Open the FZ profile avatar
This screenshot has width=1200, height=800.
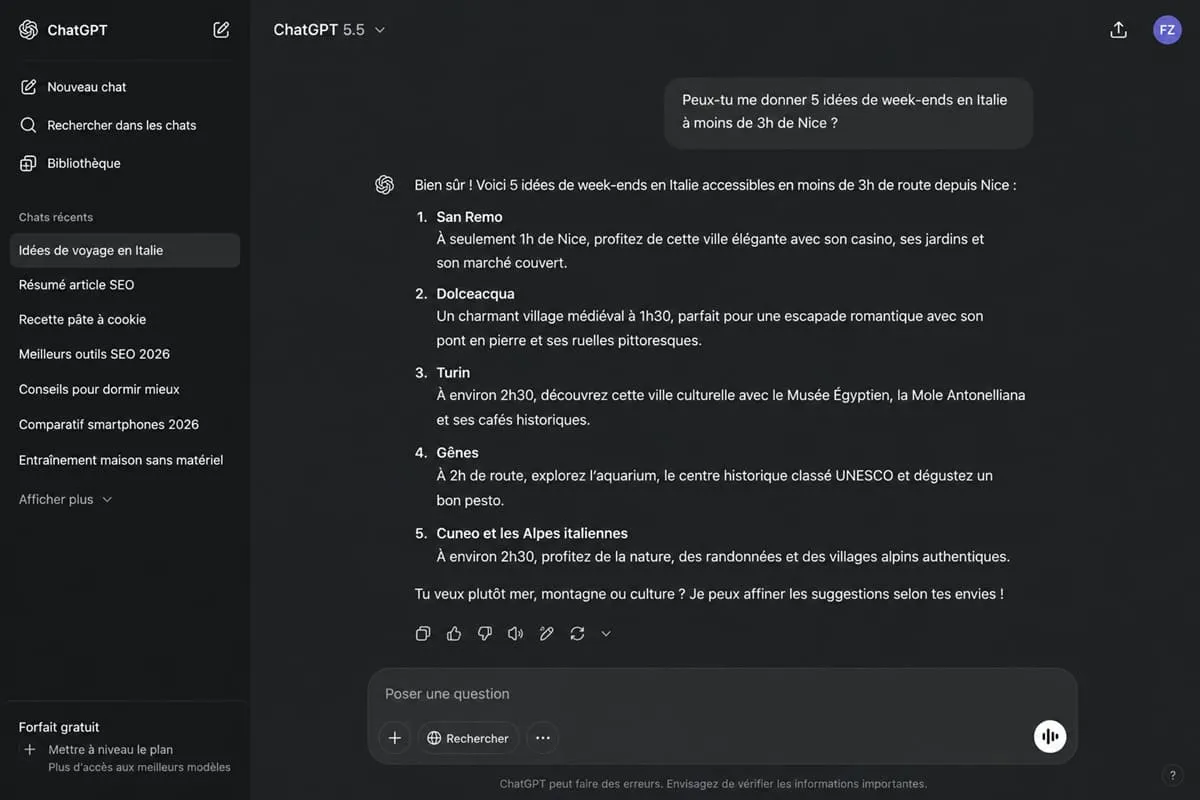[x=1167, y=30]
